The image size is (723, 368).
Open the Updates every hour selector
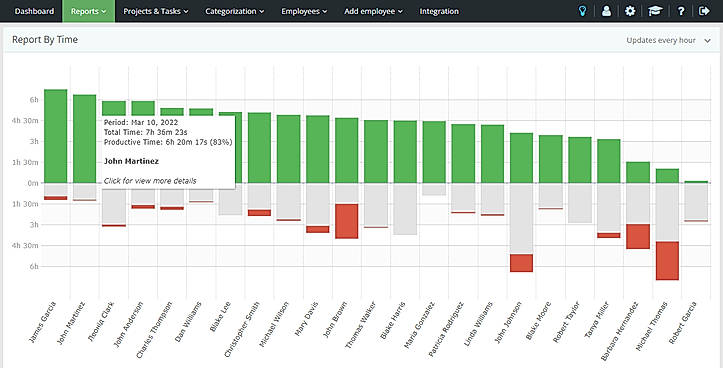[668, 40]
